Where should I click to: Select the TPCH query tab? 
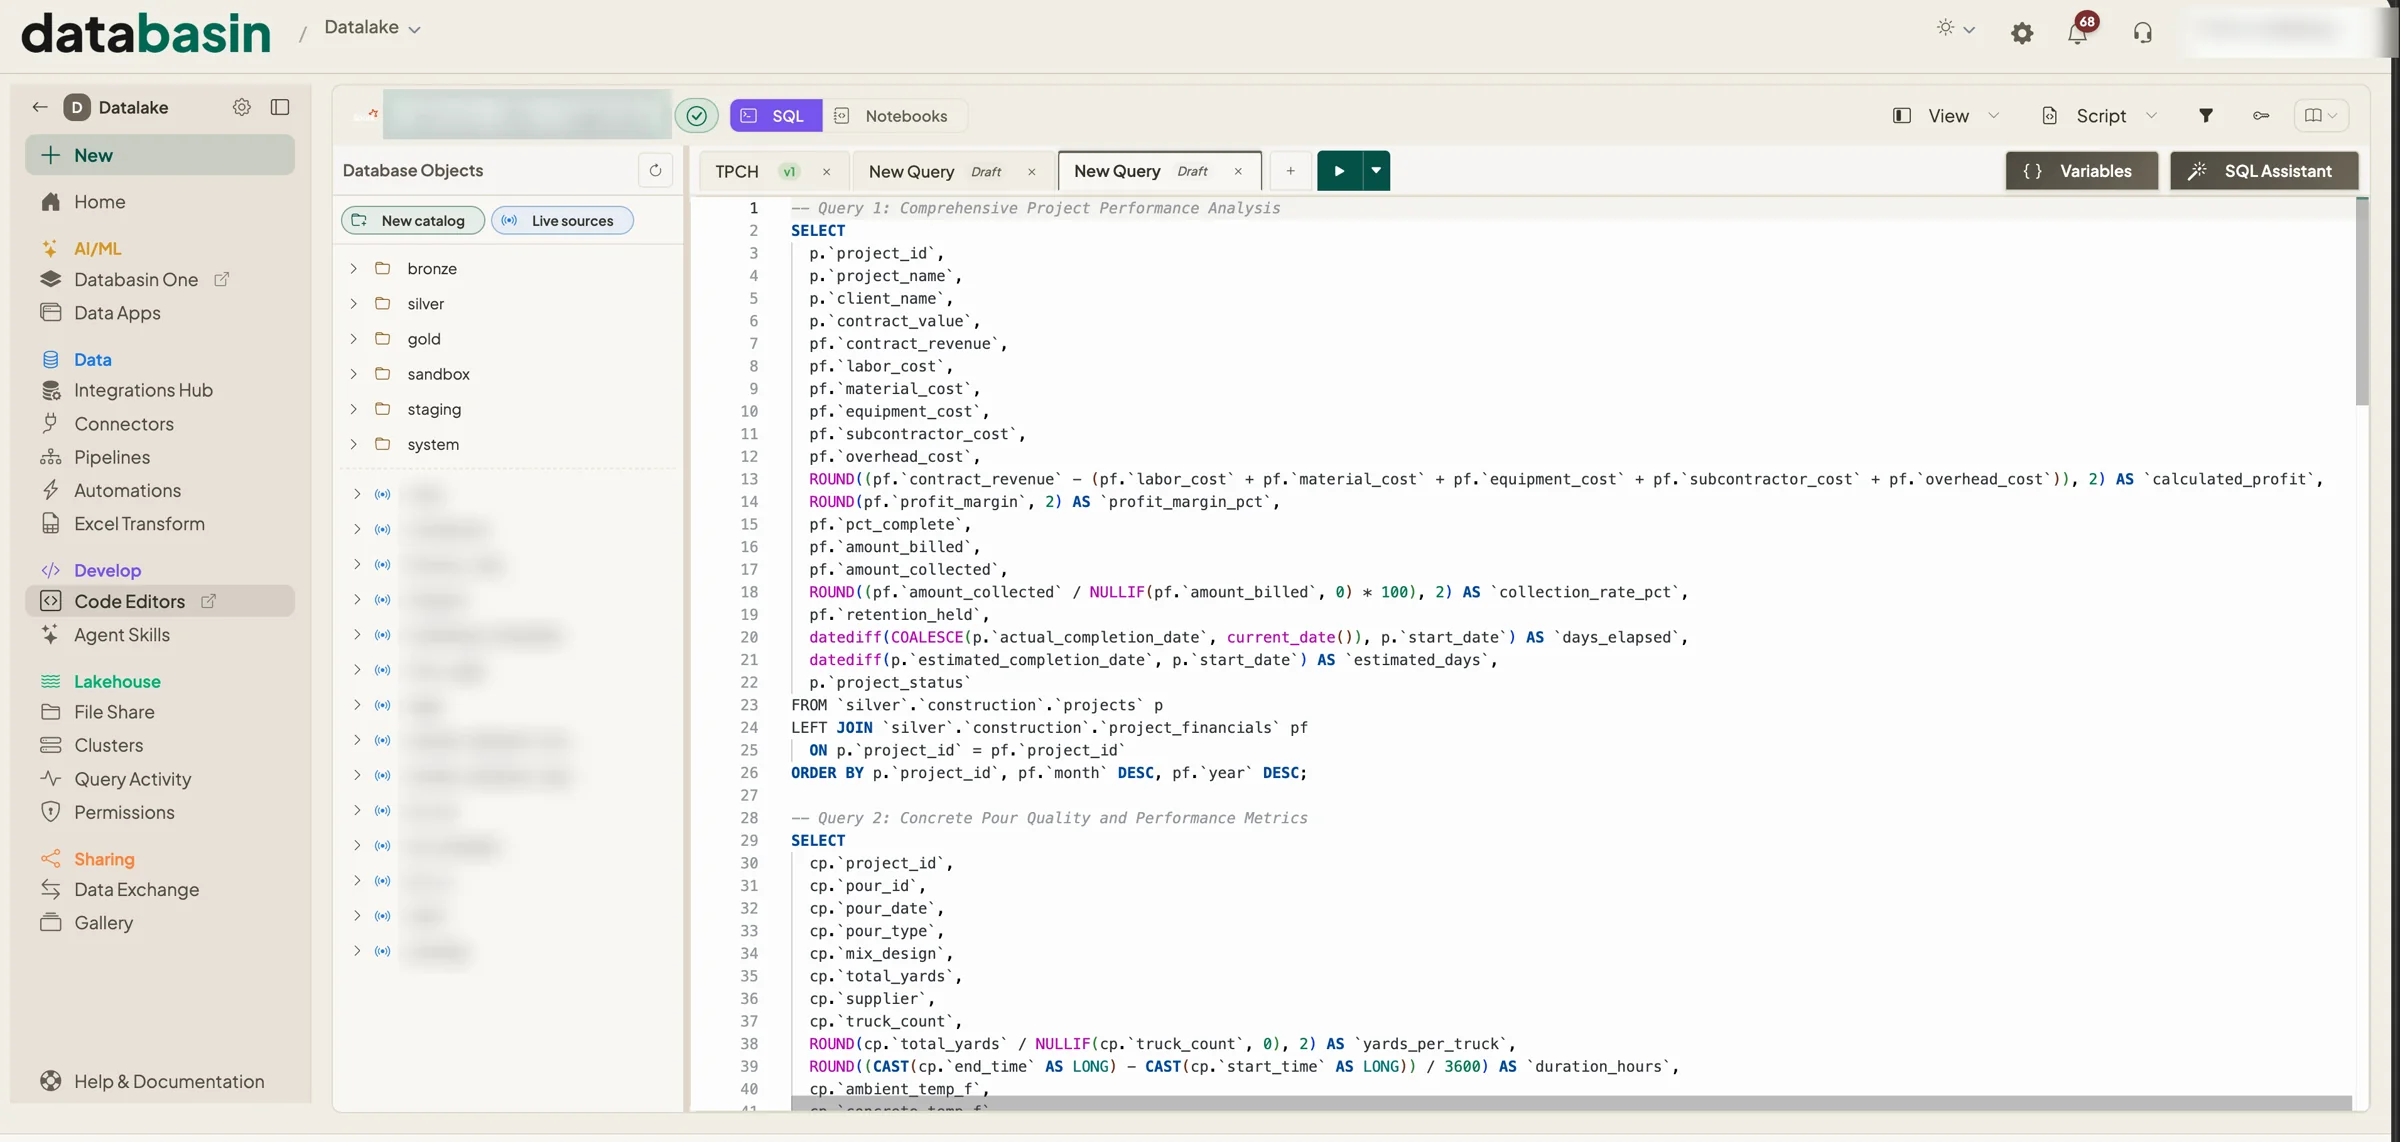[737, 171]
